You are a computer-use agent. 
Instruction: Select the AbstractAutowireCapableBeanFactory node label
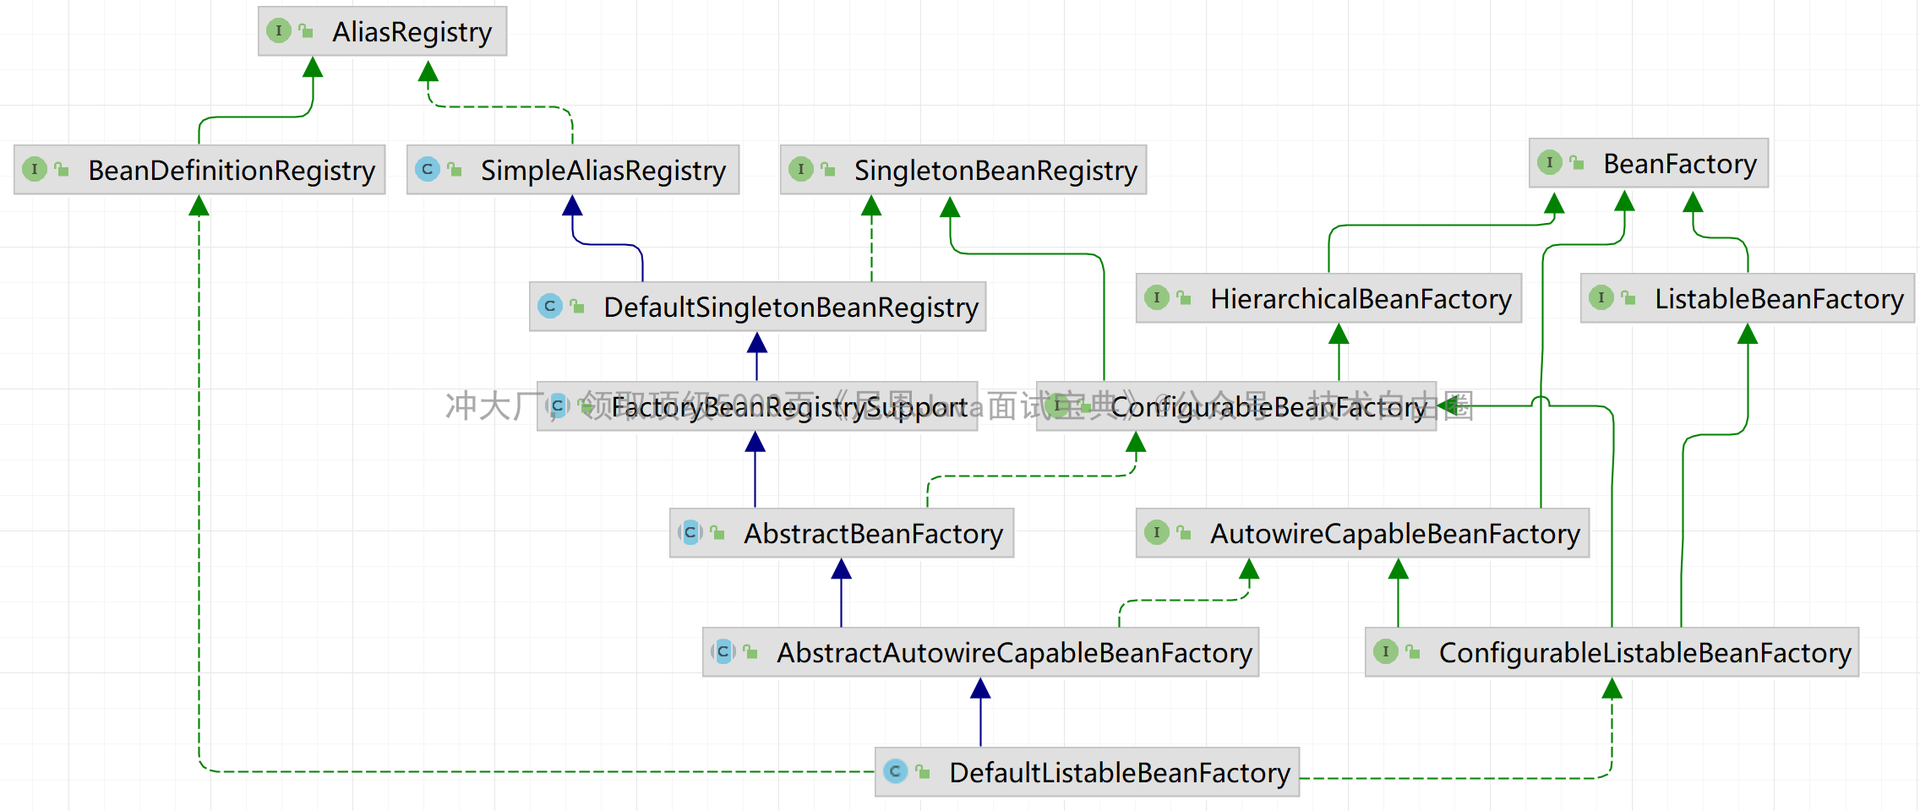pos(1014,653)
